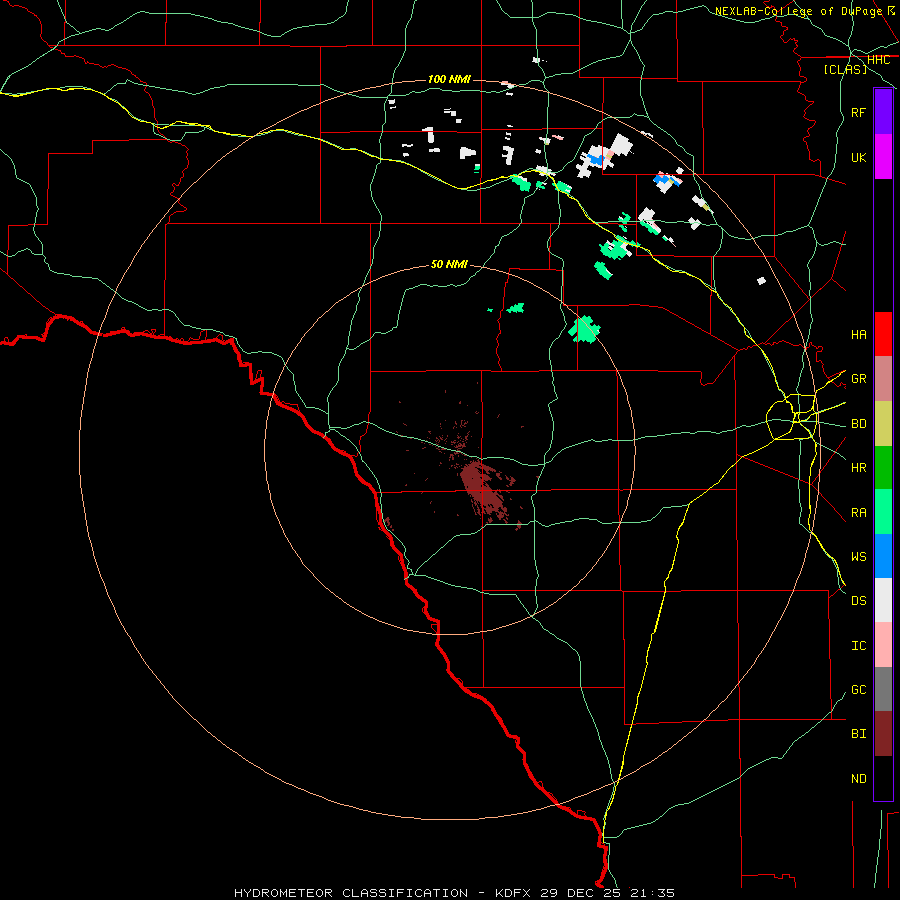Click the ND black legend swatch

pos(883,778)
